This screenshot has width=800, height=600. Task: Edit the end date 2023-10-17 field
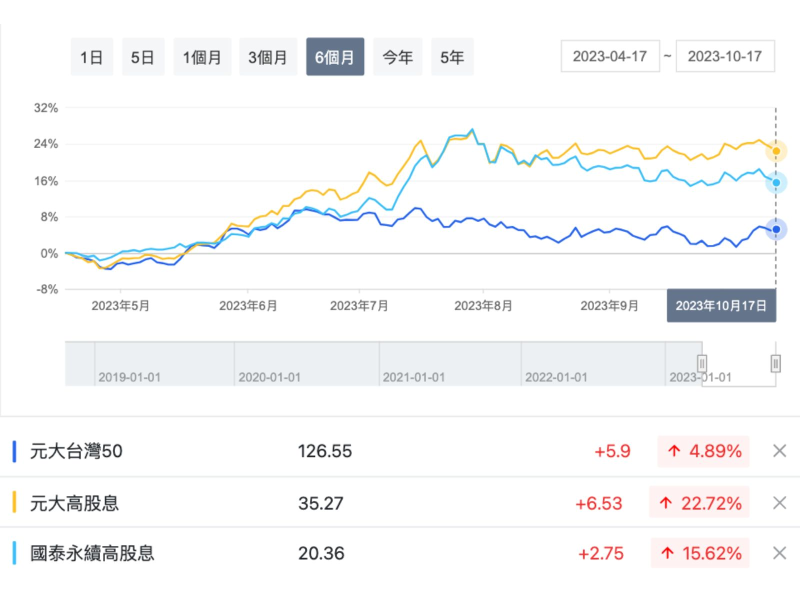(x=725, y=57)
